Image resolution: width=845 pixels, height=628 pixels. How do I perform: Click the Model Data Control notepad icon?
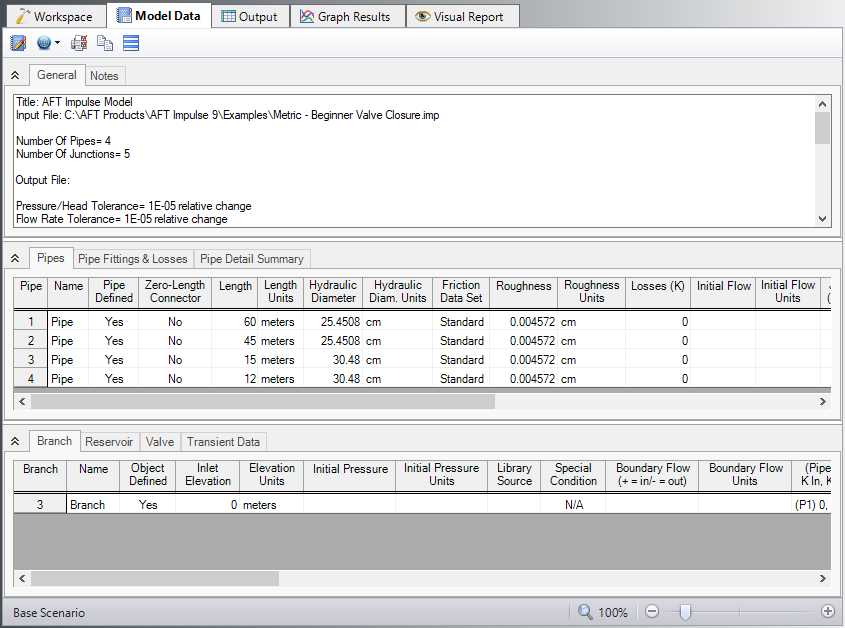click(x=18, y=43)
